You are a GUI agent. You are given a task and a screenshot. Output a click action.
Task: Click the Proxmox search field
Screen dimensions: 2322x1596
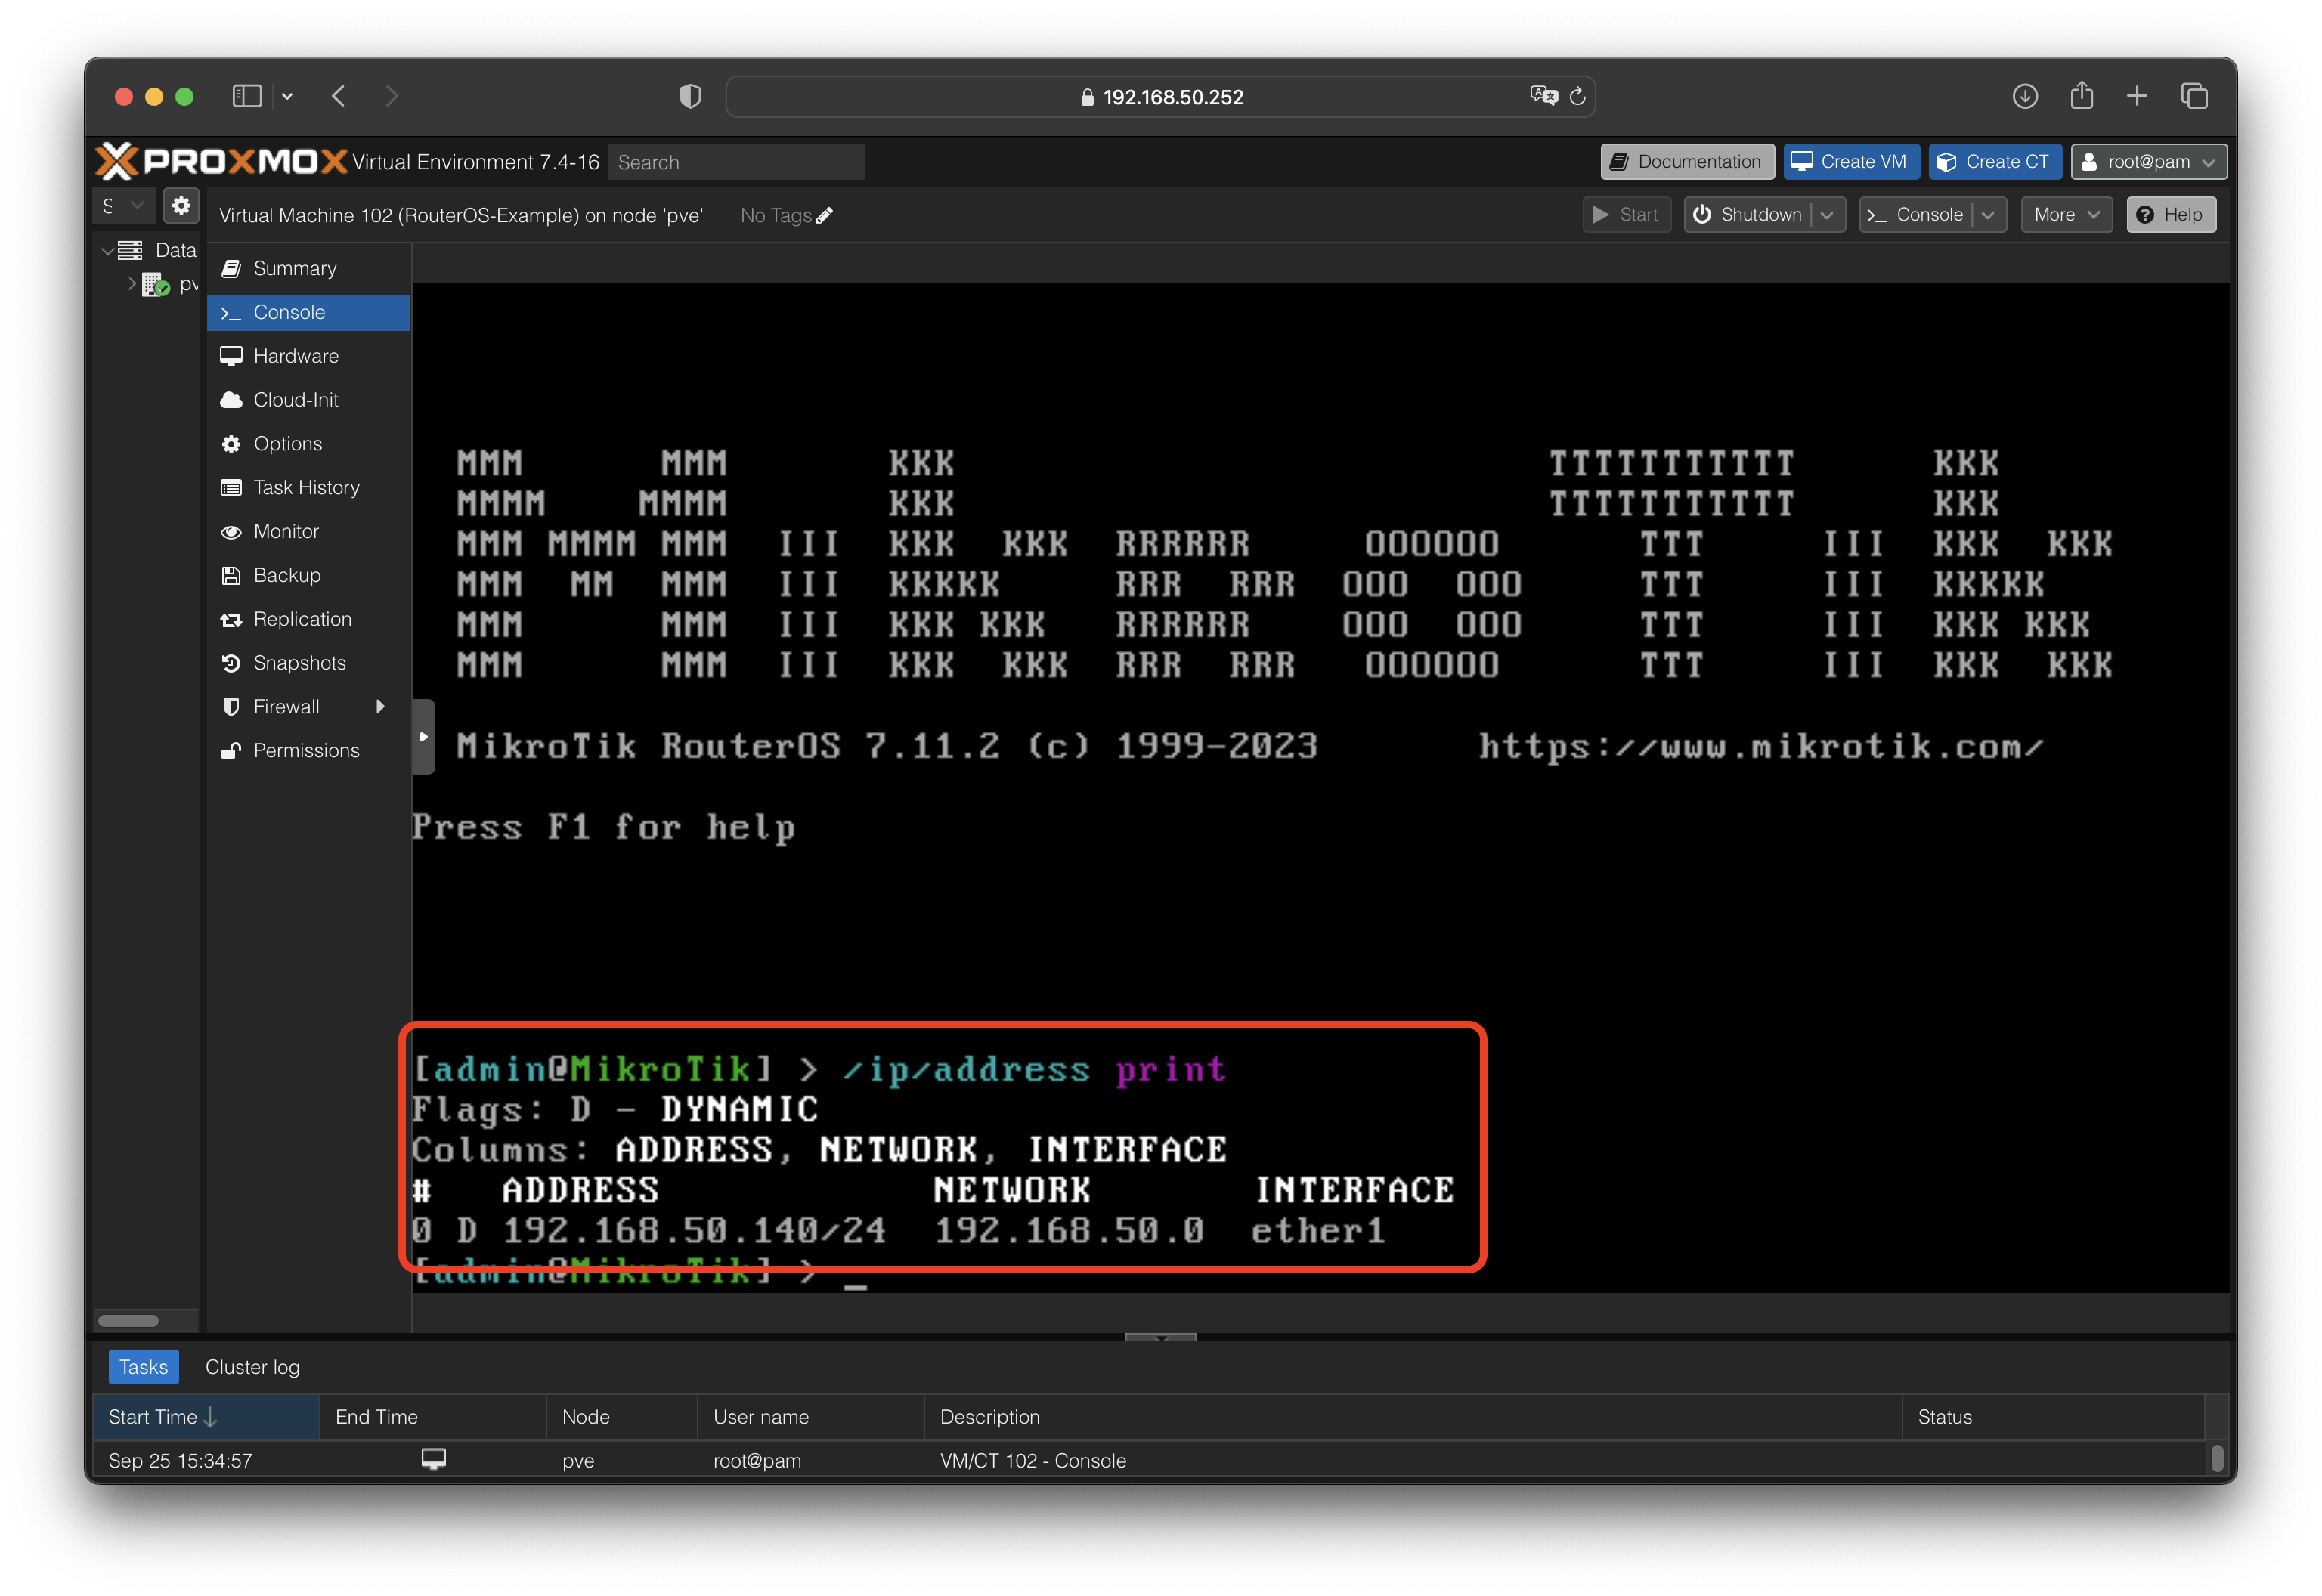(735, 162)
